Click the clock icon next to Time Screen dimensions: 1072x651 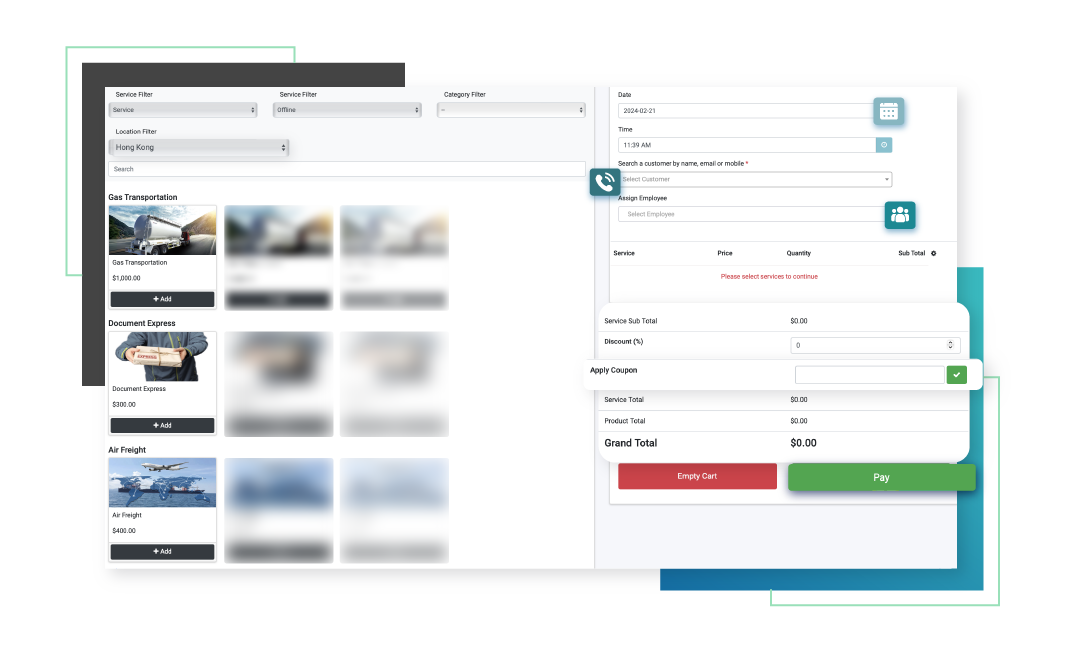click(884, 145)
